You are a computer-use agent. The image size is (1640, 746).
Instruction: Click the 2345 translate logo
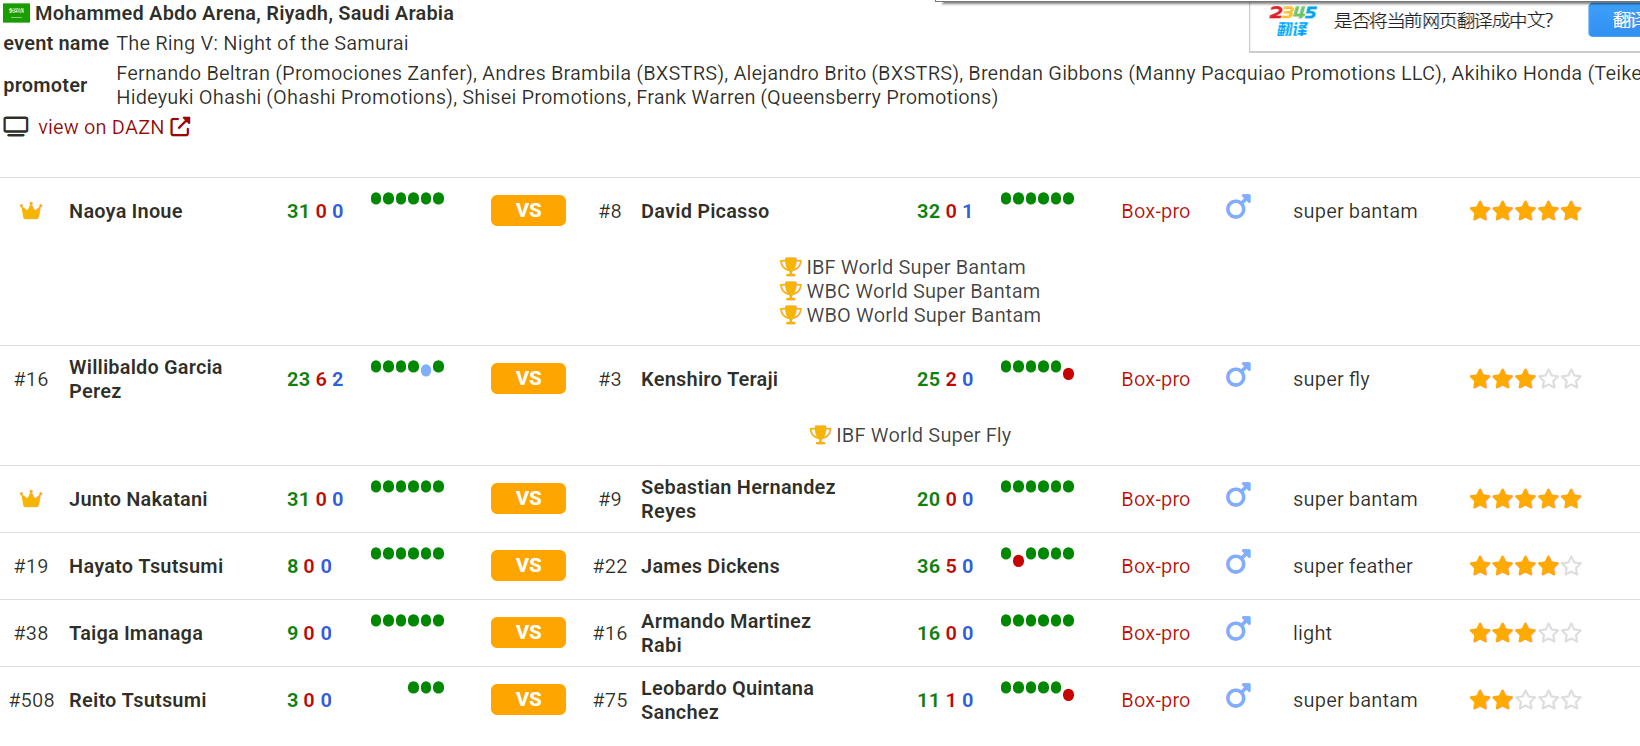click(1292, 20)
